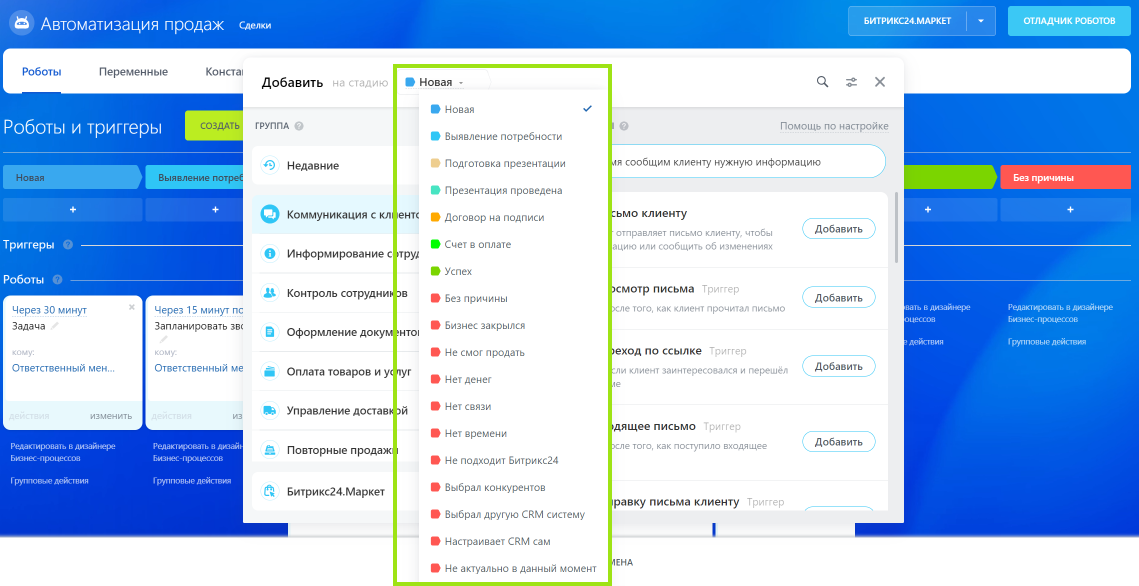Viewport: 1139px width, 586px height.
Task: Add the письмо клиенту robot
Action: coord(838,229)
